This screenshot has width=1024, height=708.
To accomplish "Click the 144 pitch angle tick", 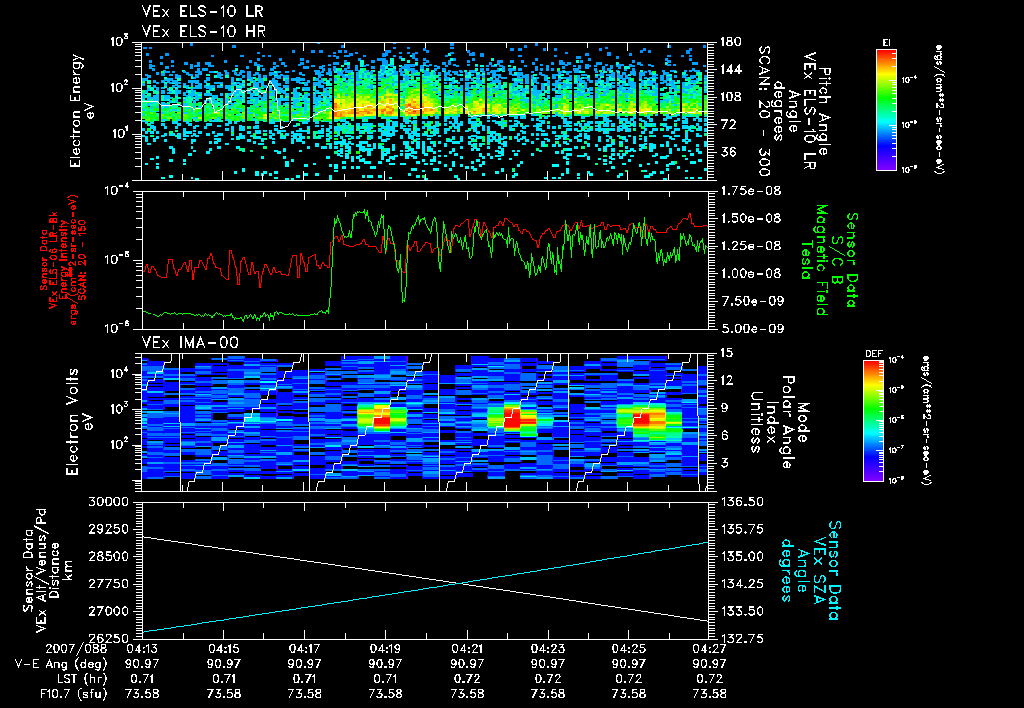I will (731, 70).
